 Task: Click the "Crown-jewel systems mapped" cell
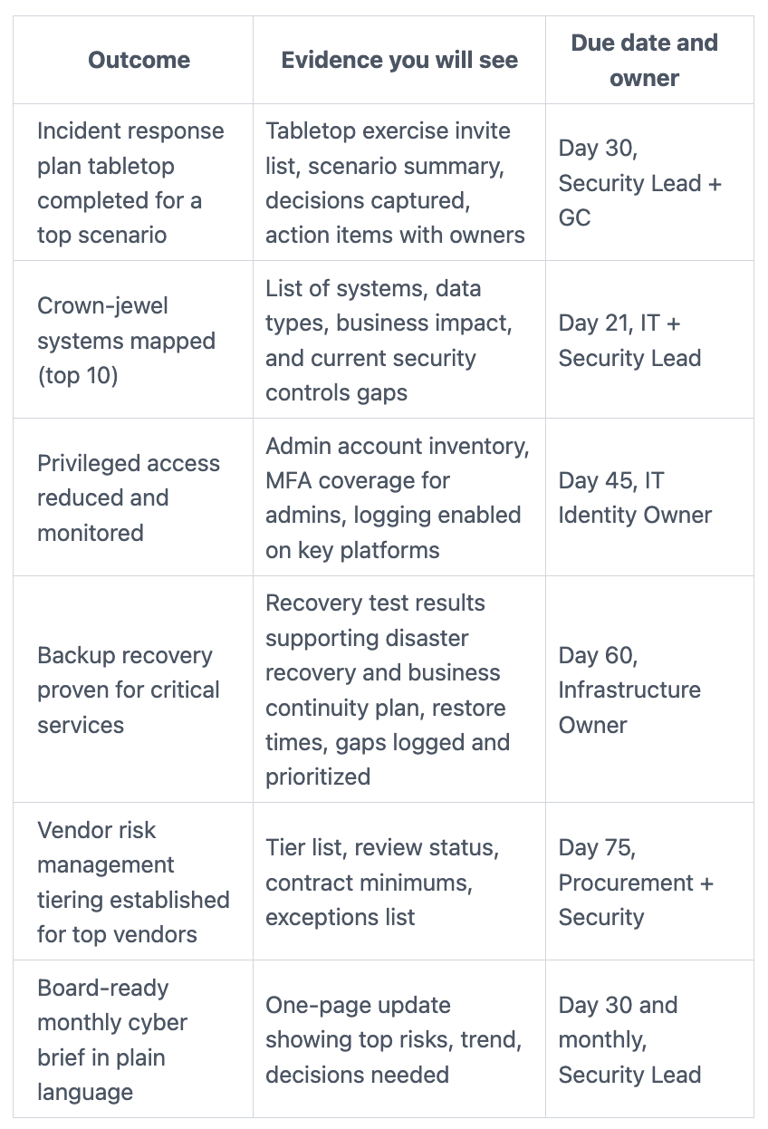(126, 341)
